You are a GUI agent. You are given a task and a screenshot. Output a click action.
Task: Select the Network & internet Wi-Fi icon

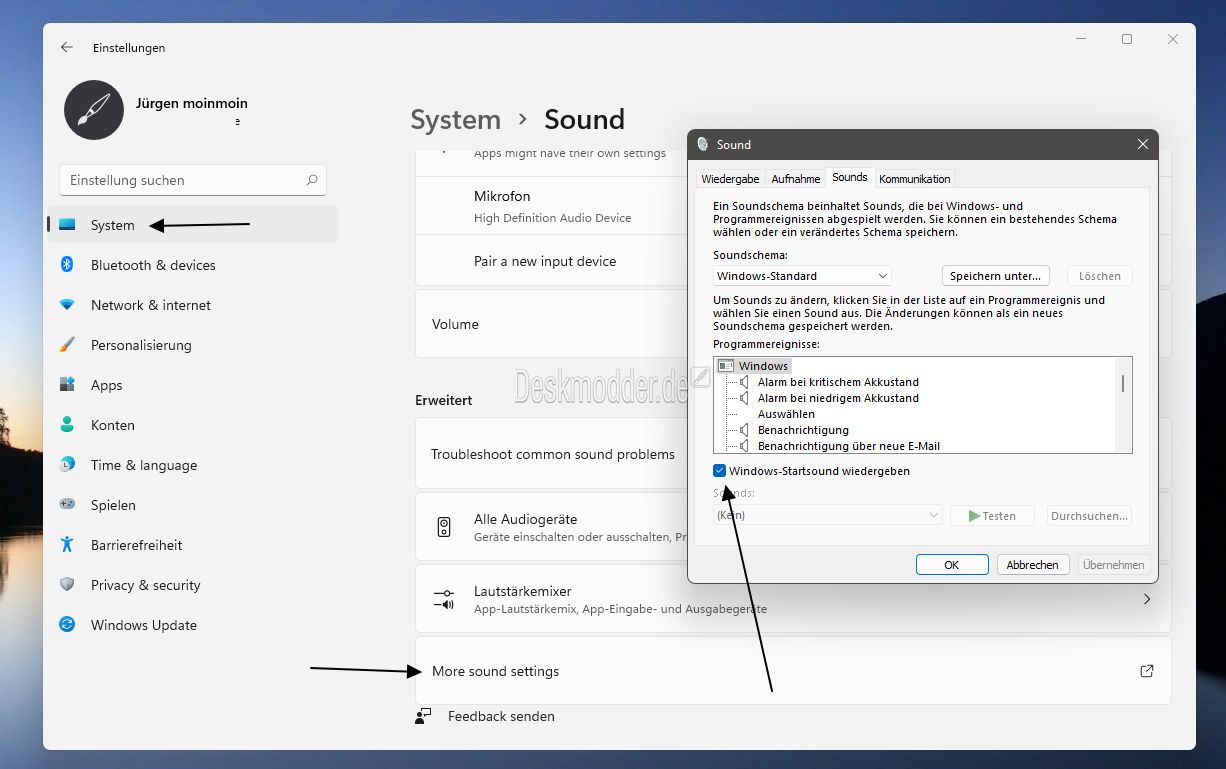67,305
